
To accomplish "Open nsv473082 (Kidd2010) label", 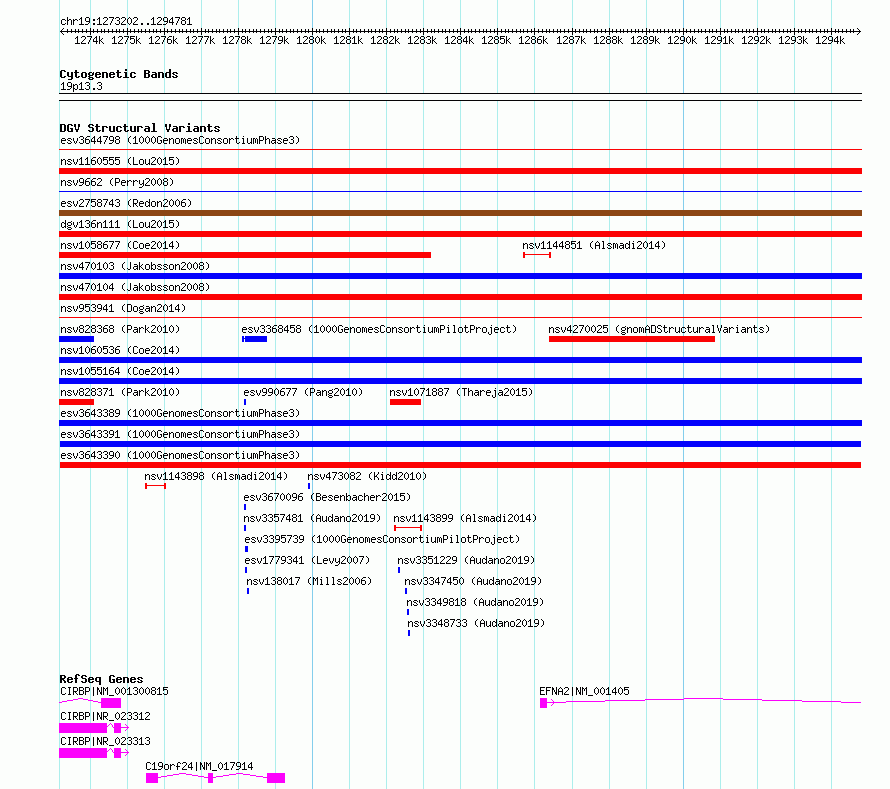I will (x=367, y=476).
